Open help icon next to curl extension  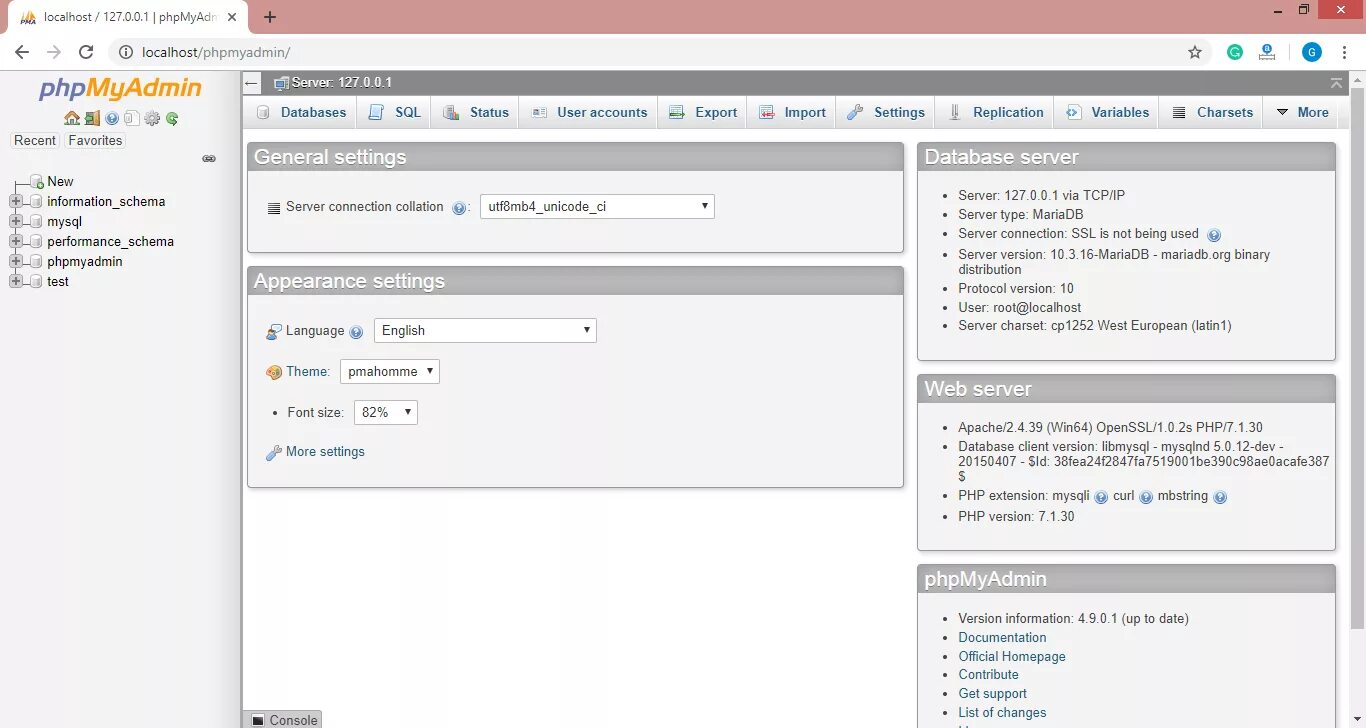pos(1146,497)
